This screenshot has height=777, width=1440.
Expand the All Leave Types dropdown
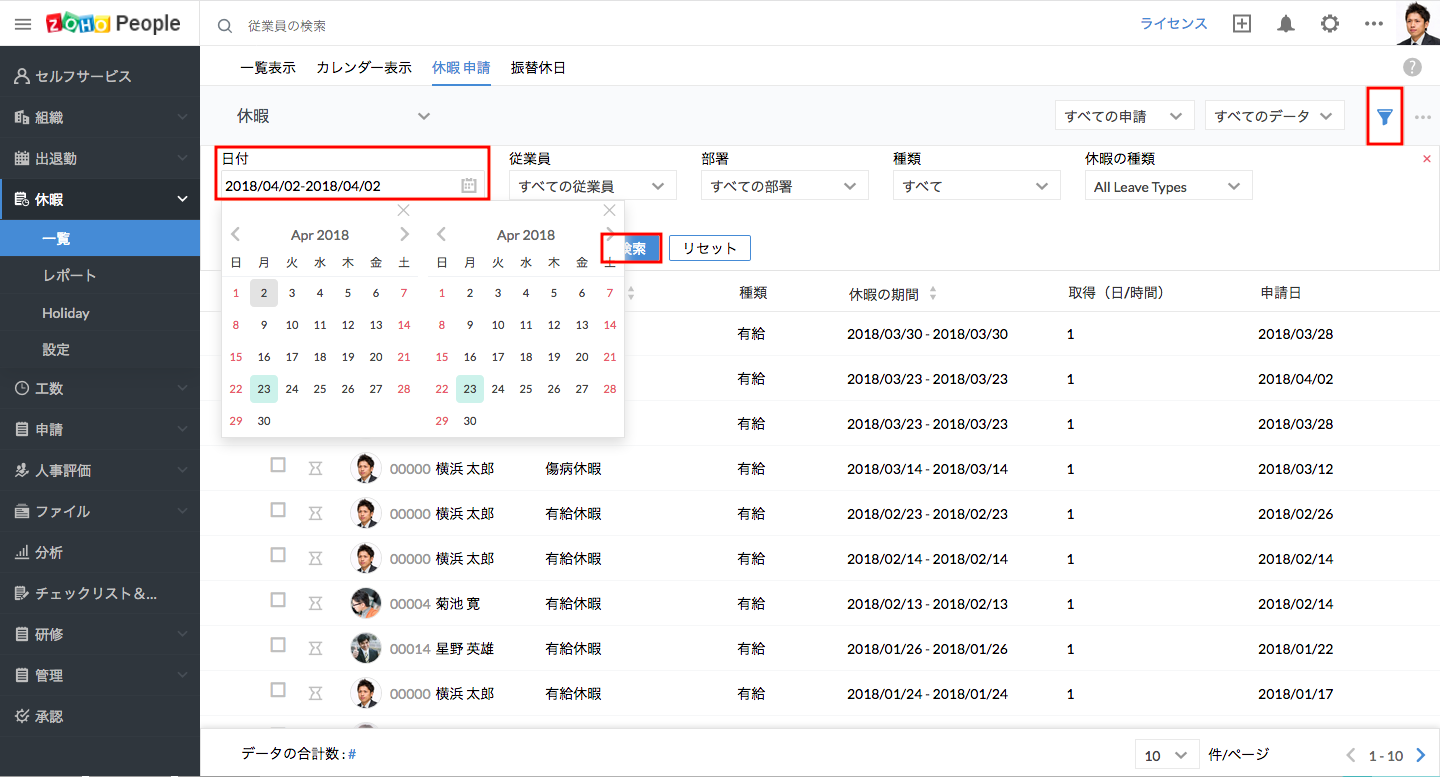click(x=1167, y=186)
